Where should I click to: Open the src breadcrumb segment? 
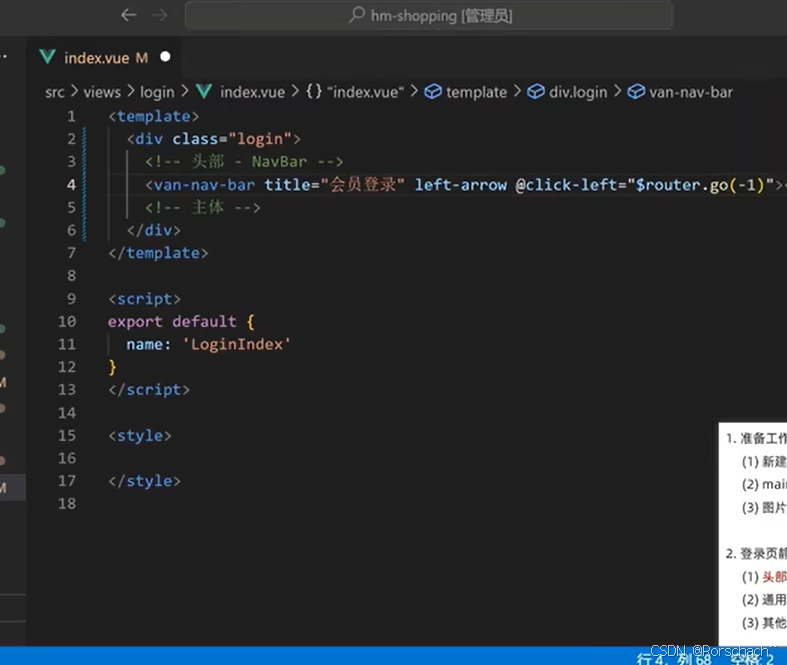(55, 92)
